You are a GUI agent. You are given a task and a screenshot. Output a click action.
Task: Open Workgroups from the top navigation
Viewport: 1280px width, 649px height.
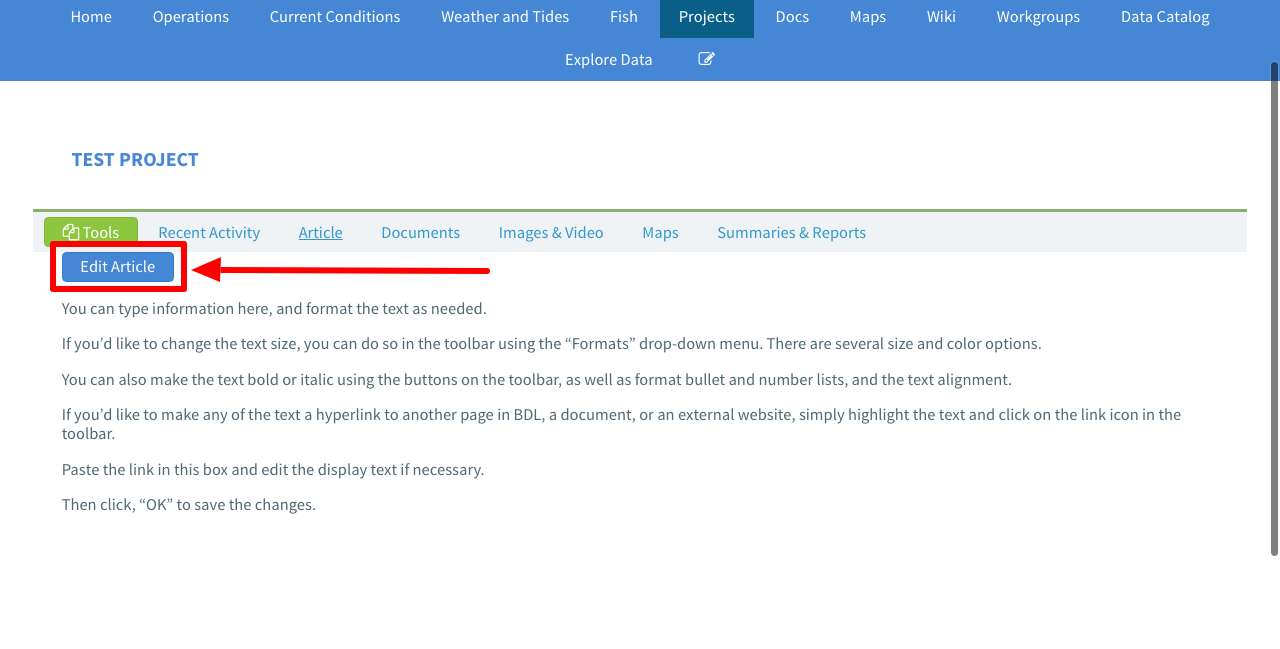pyautogui.click(x=1038, y=17)
